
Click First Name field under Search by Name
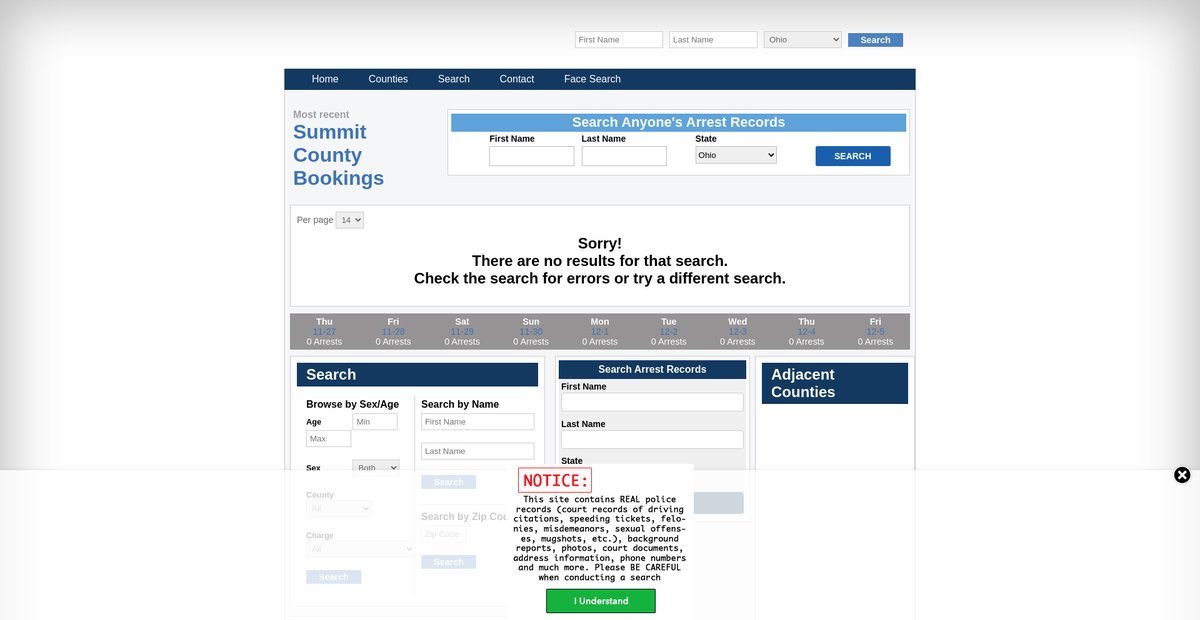477,422
